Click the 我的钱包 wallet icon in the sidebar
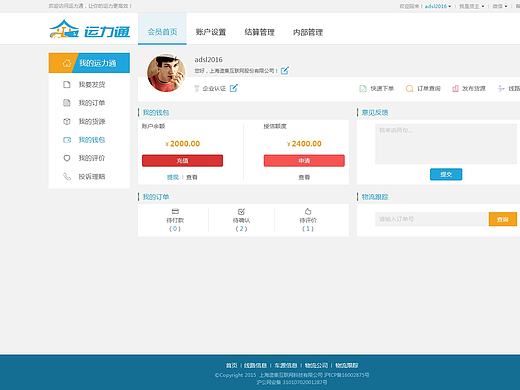520x390 pixels. click(67, 140)
